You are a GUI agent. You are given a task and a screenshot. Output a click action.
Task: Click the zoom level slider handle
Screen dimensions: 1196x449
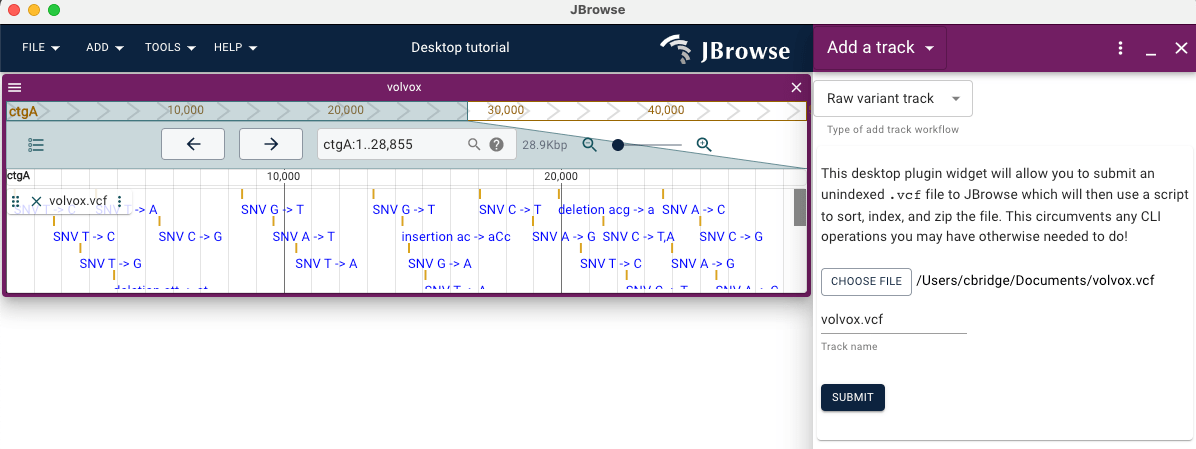[618, 144]
